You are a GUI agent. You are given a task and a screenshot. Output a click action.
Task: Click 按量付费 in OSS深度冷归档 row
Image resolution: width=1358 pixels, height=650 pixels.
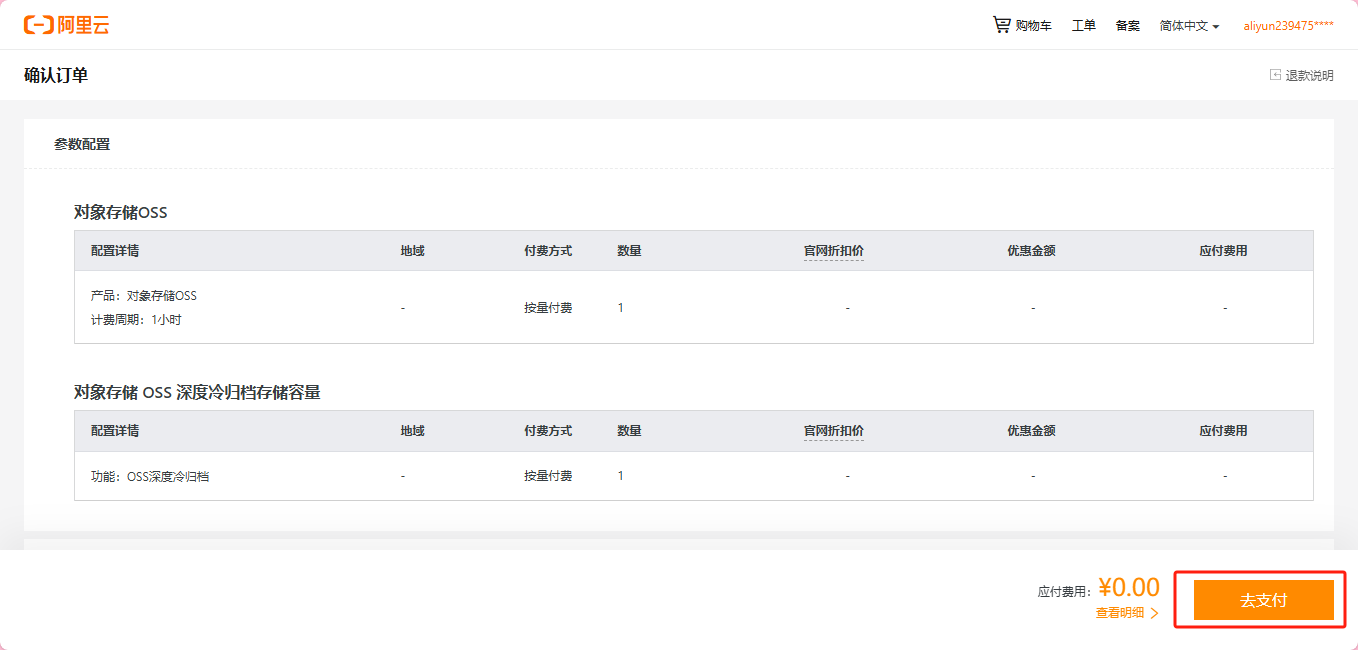[x=548, y=476]
